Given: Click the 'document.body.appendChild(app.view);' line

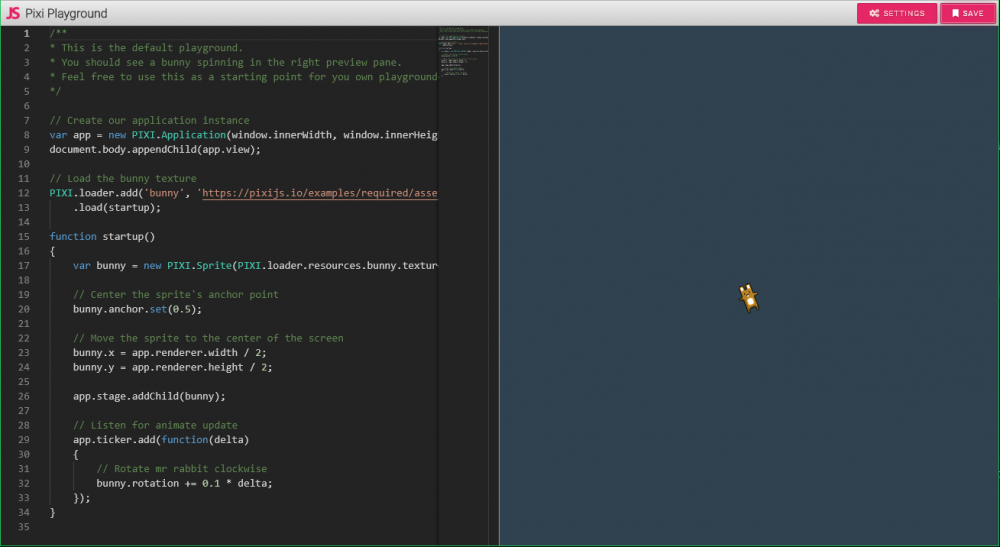Looking at the screenshot, I should pos(155,149).
